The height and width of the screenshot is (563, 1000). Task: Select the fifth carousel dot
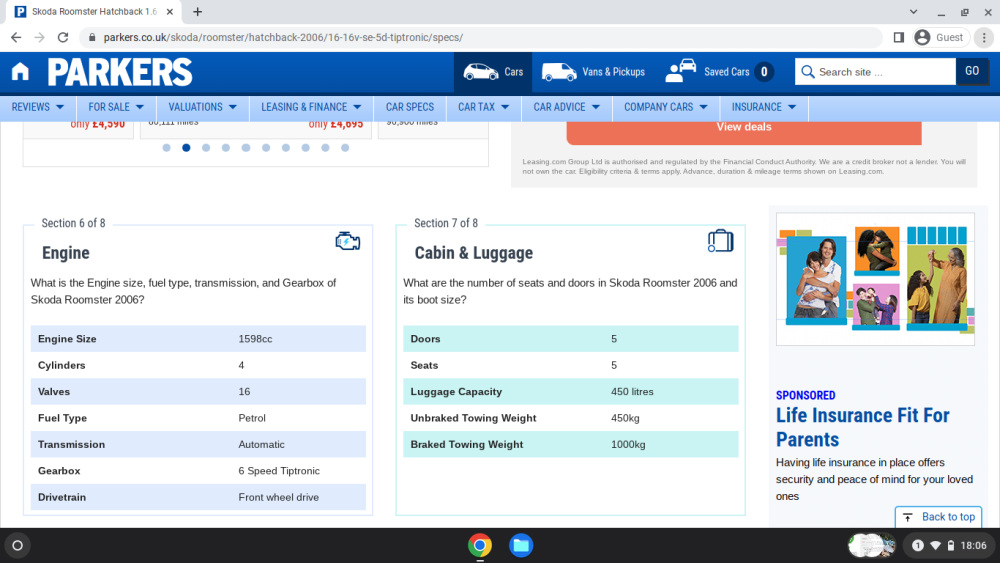click(246, 148)
